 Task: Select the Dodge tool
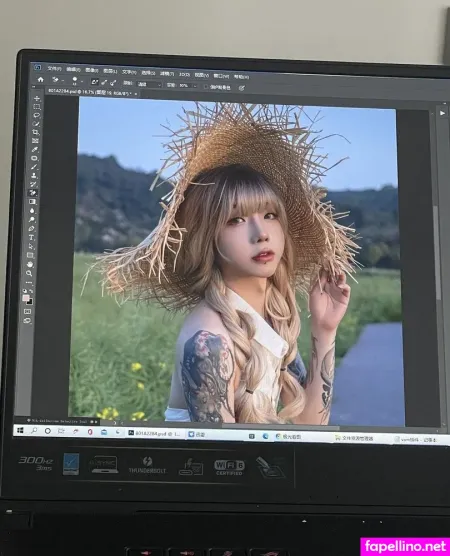pos(32,219)
